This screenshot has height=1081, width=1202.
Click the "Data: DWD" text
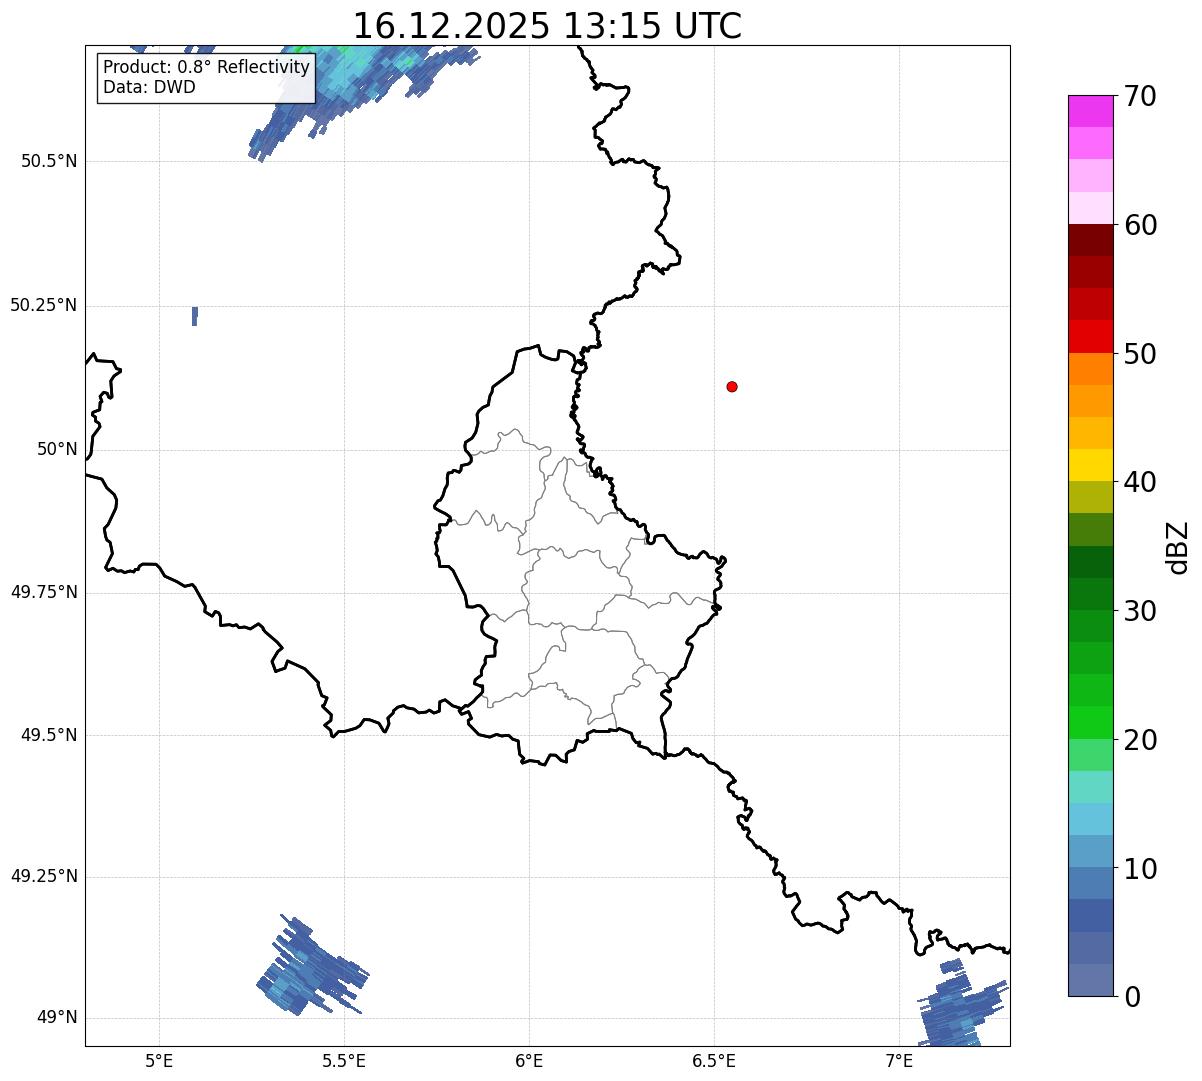(x=149, y=87)
